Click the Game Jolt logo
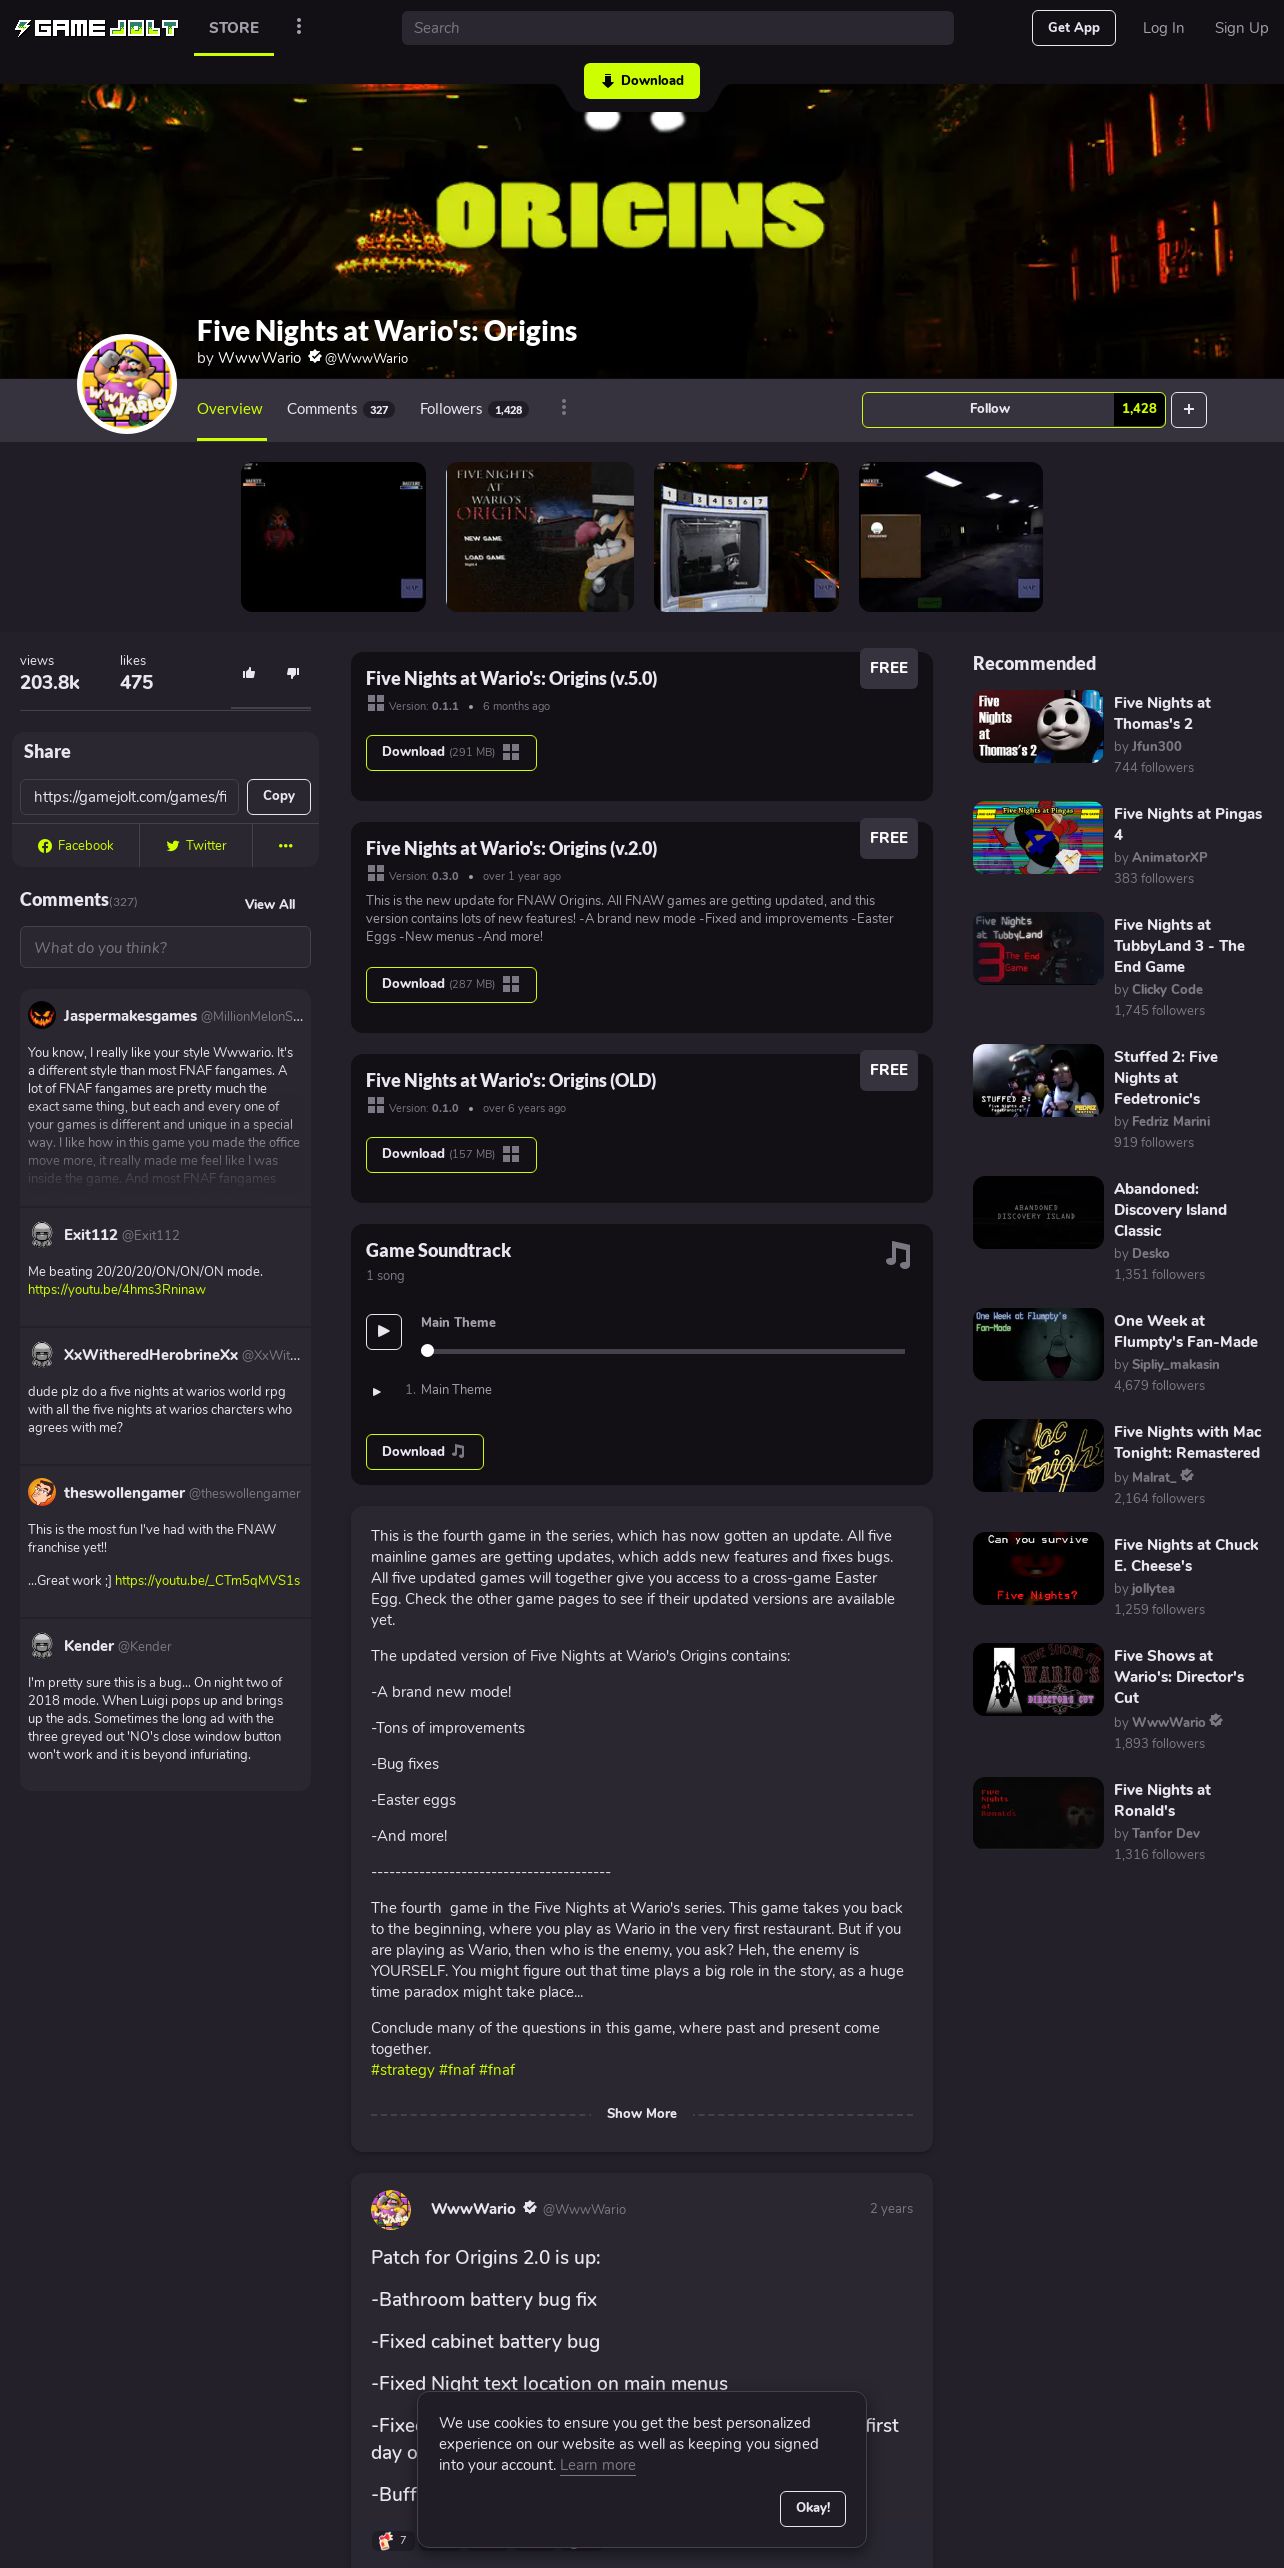Screen dimensions: 1284x2568 coord(96,28)
